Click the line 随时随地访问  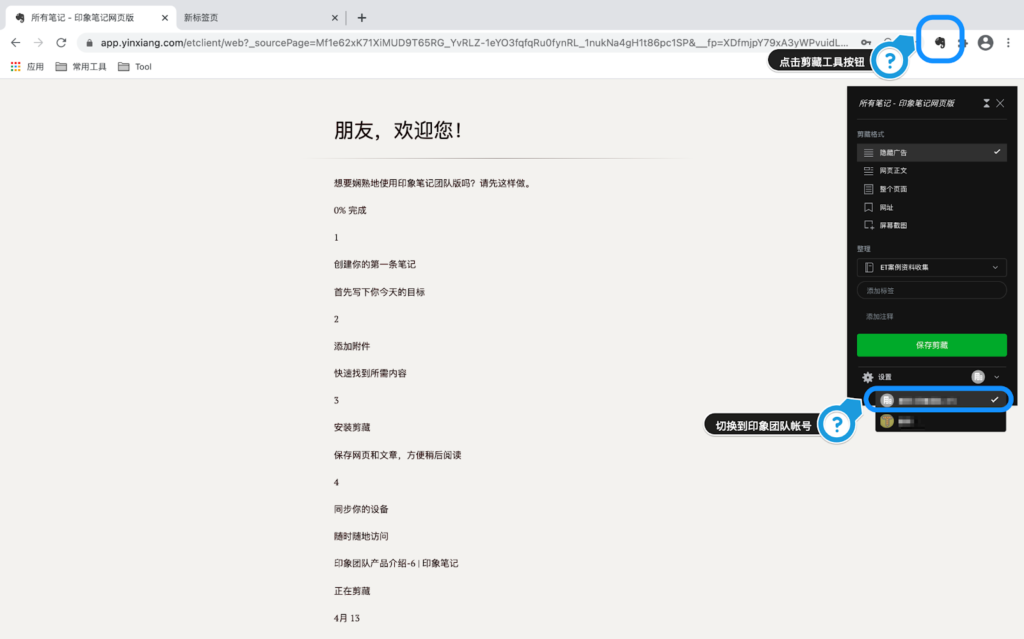coord(361,536)
